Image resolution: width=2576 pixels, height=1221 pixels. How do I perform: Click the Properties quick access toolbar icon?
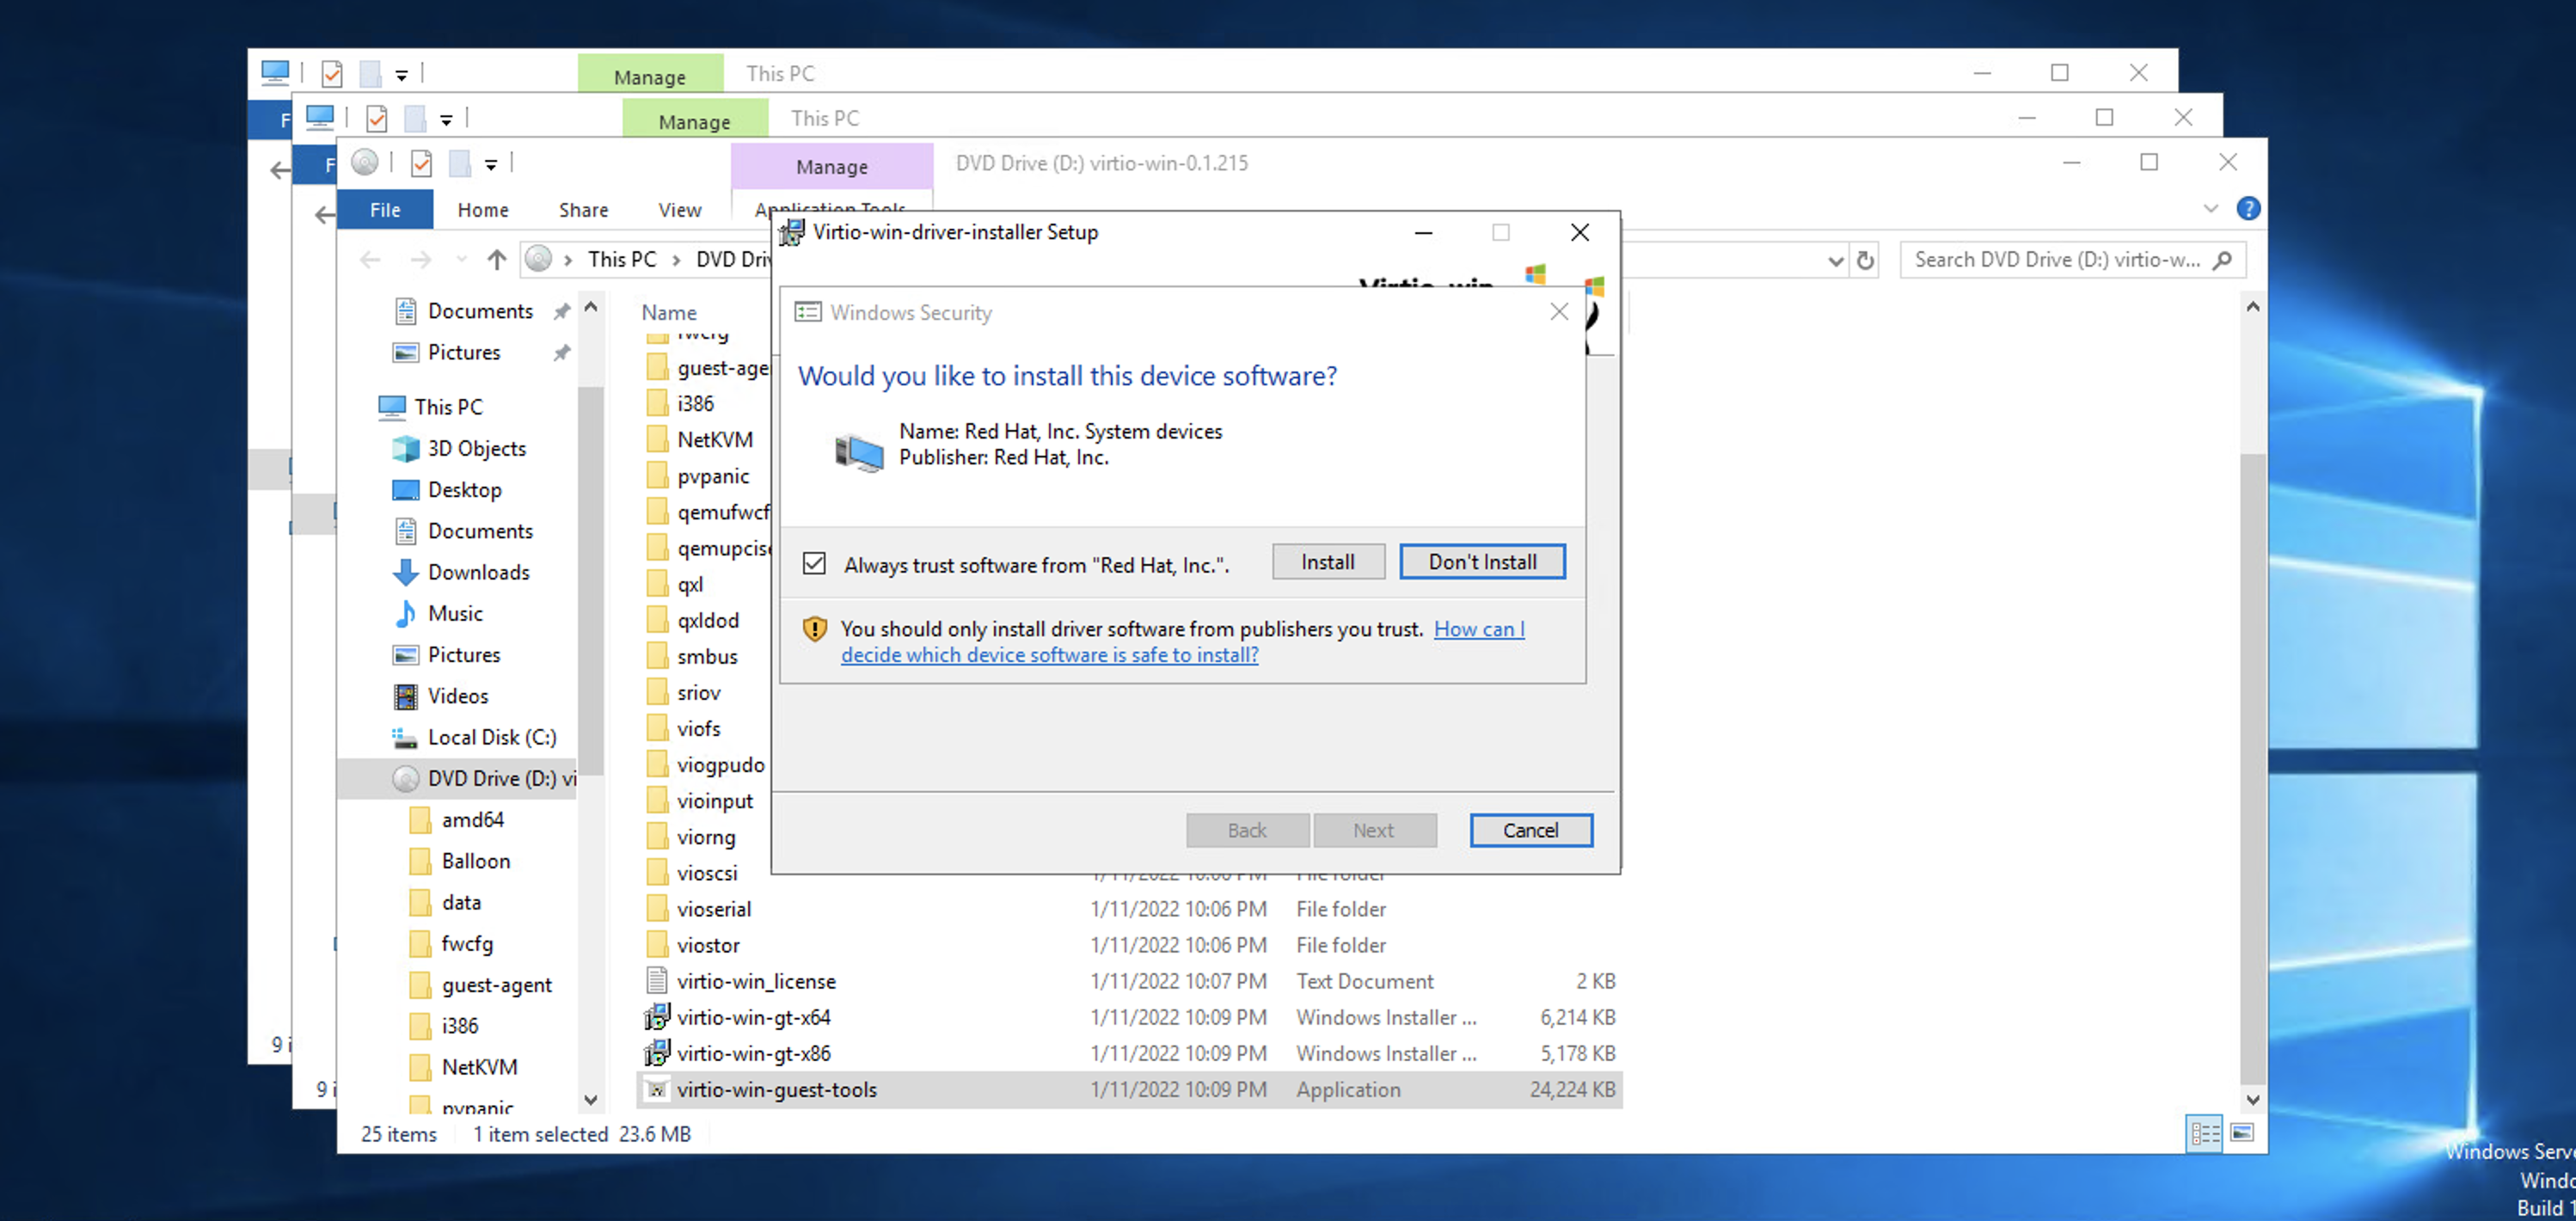[x=421, y=163]
